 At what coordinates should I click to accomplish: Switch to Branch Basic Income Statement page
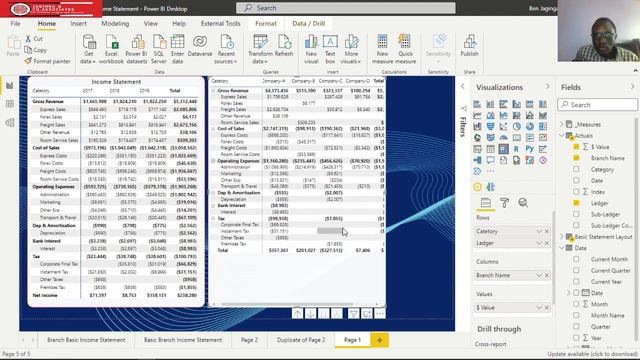[86, 340]
